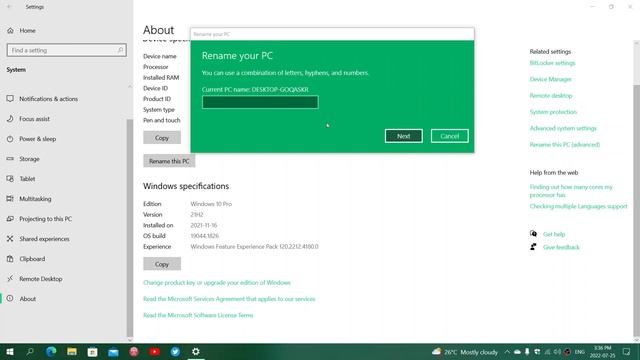The image size is (640, 360).
Task: Open Change product key or upgrade link
Action: tap(217, 282)
